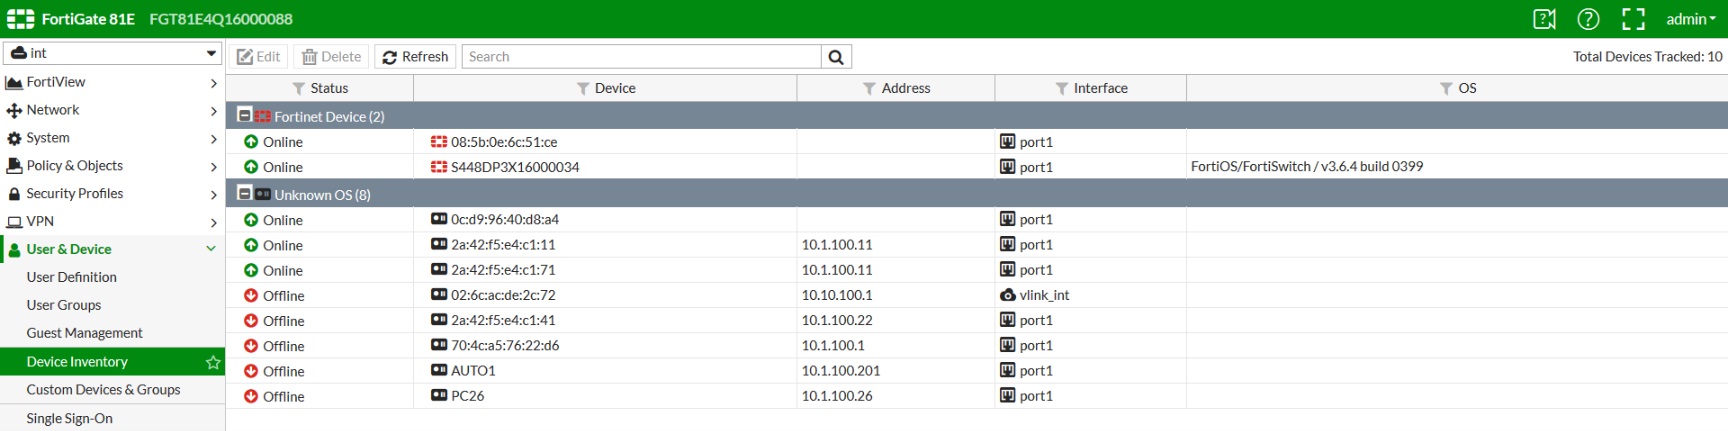Collapse the Fortinet Device (2) group
1728x431 pixels.
point(244,116)
